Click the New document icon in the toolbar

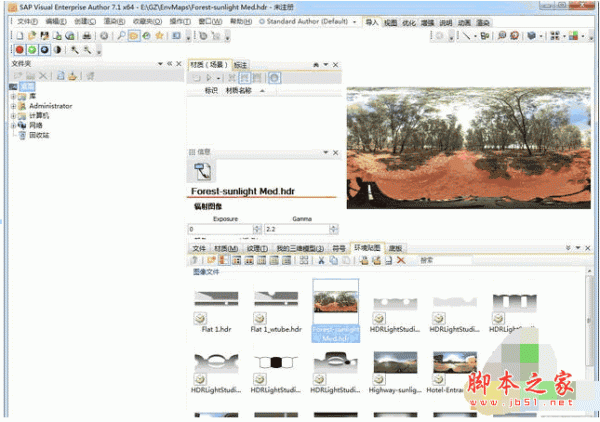[20, 36]
